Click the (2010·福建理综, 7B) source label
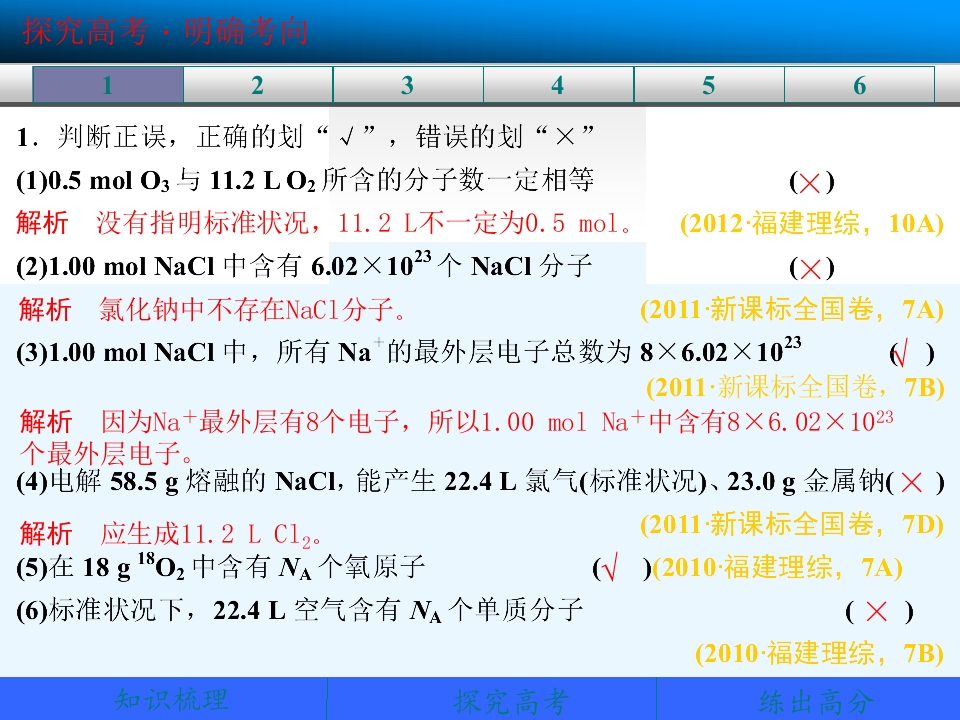 819,653
